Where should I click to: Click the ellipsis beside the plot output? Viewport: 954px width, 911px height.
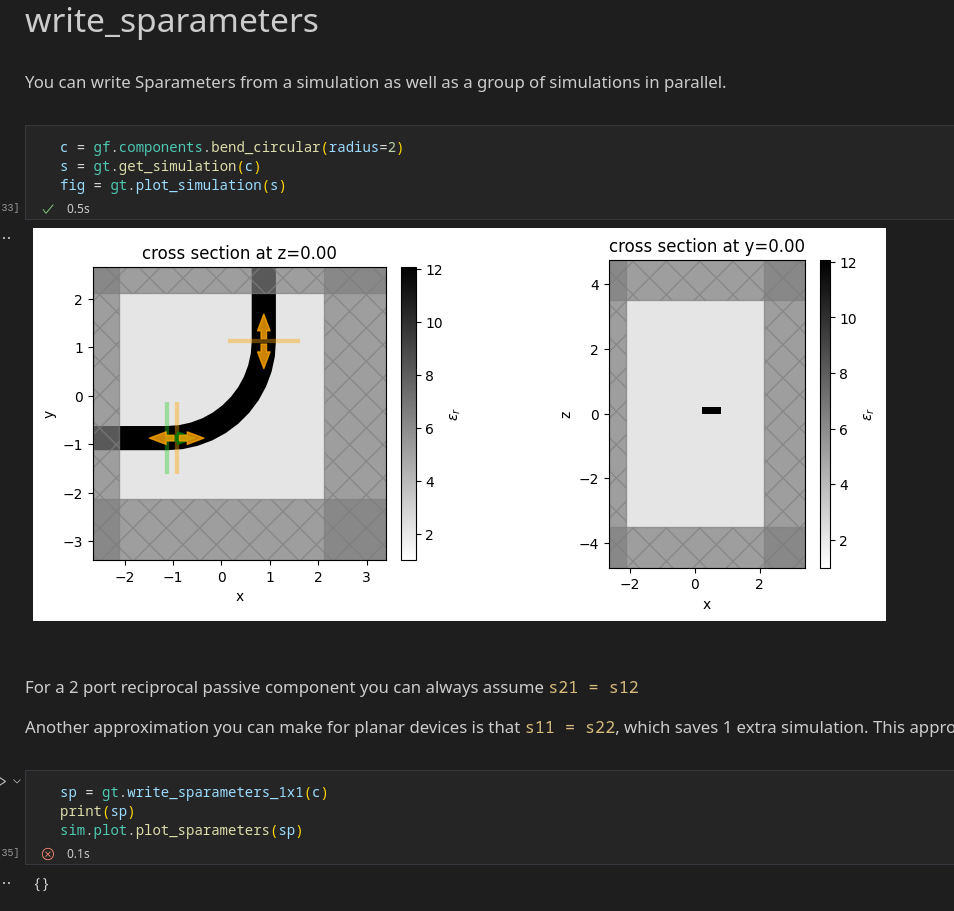coord(6,236)
